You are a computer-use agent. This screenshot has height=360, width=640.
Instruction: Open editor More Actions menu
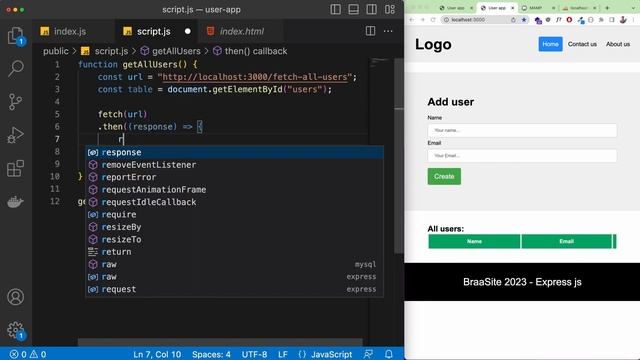[x=388, y=31]
